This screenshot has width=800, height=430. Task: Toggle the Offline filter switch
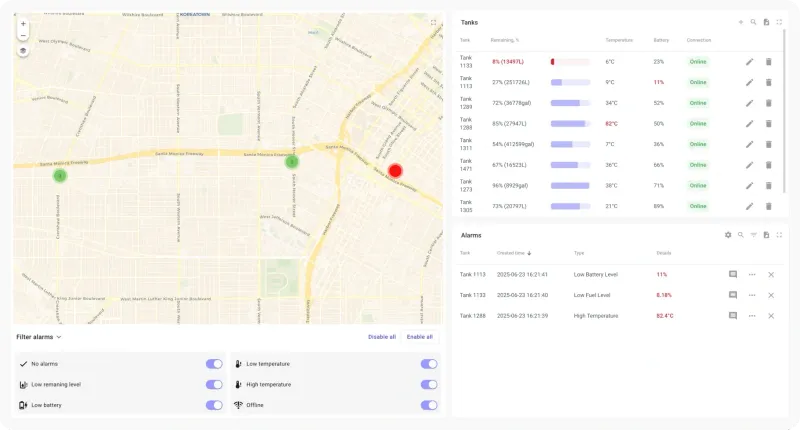tap(429, 405)
